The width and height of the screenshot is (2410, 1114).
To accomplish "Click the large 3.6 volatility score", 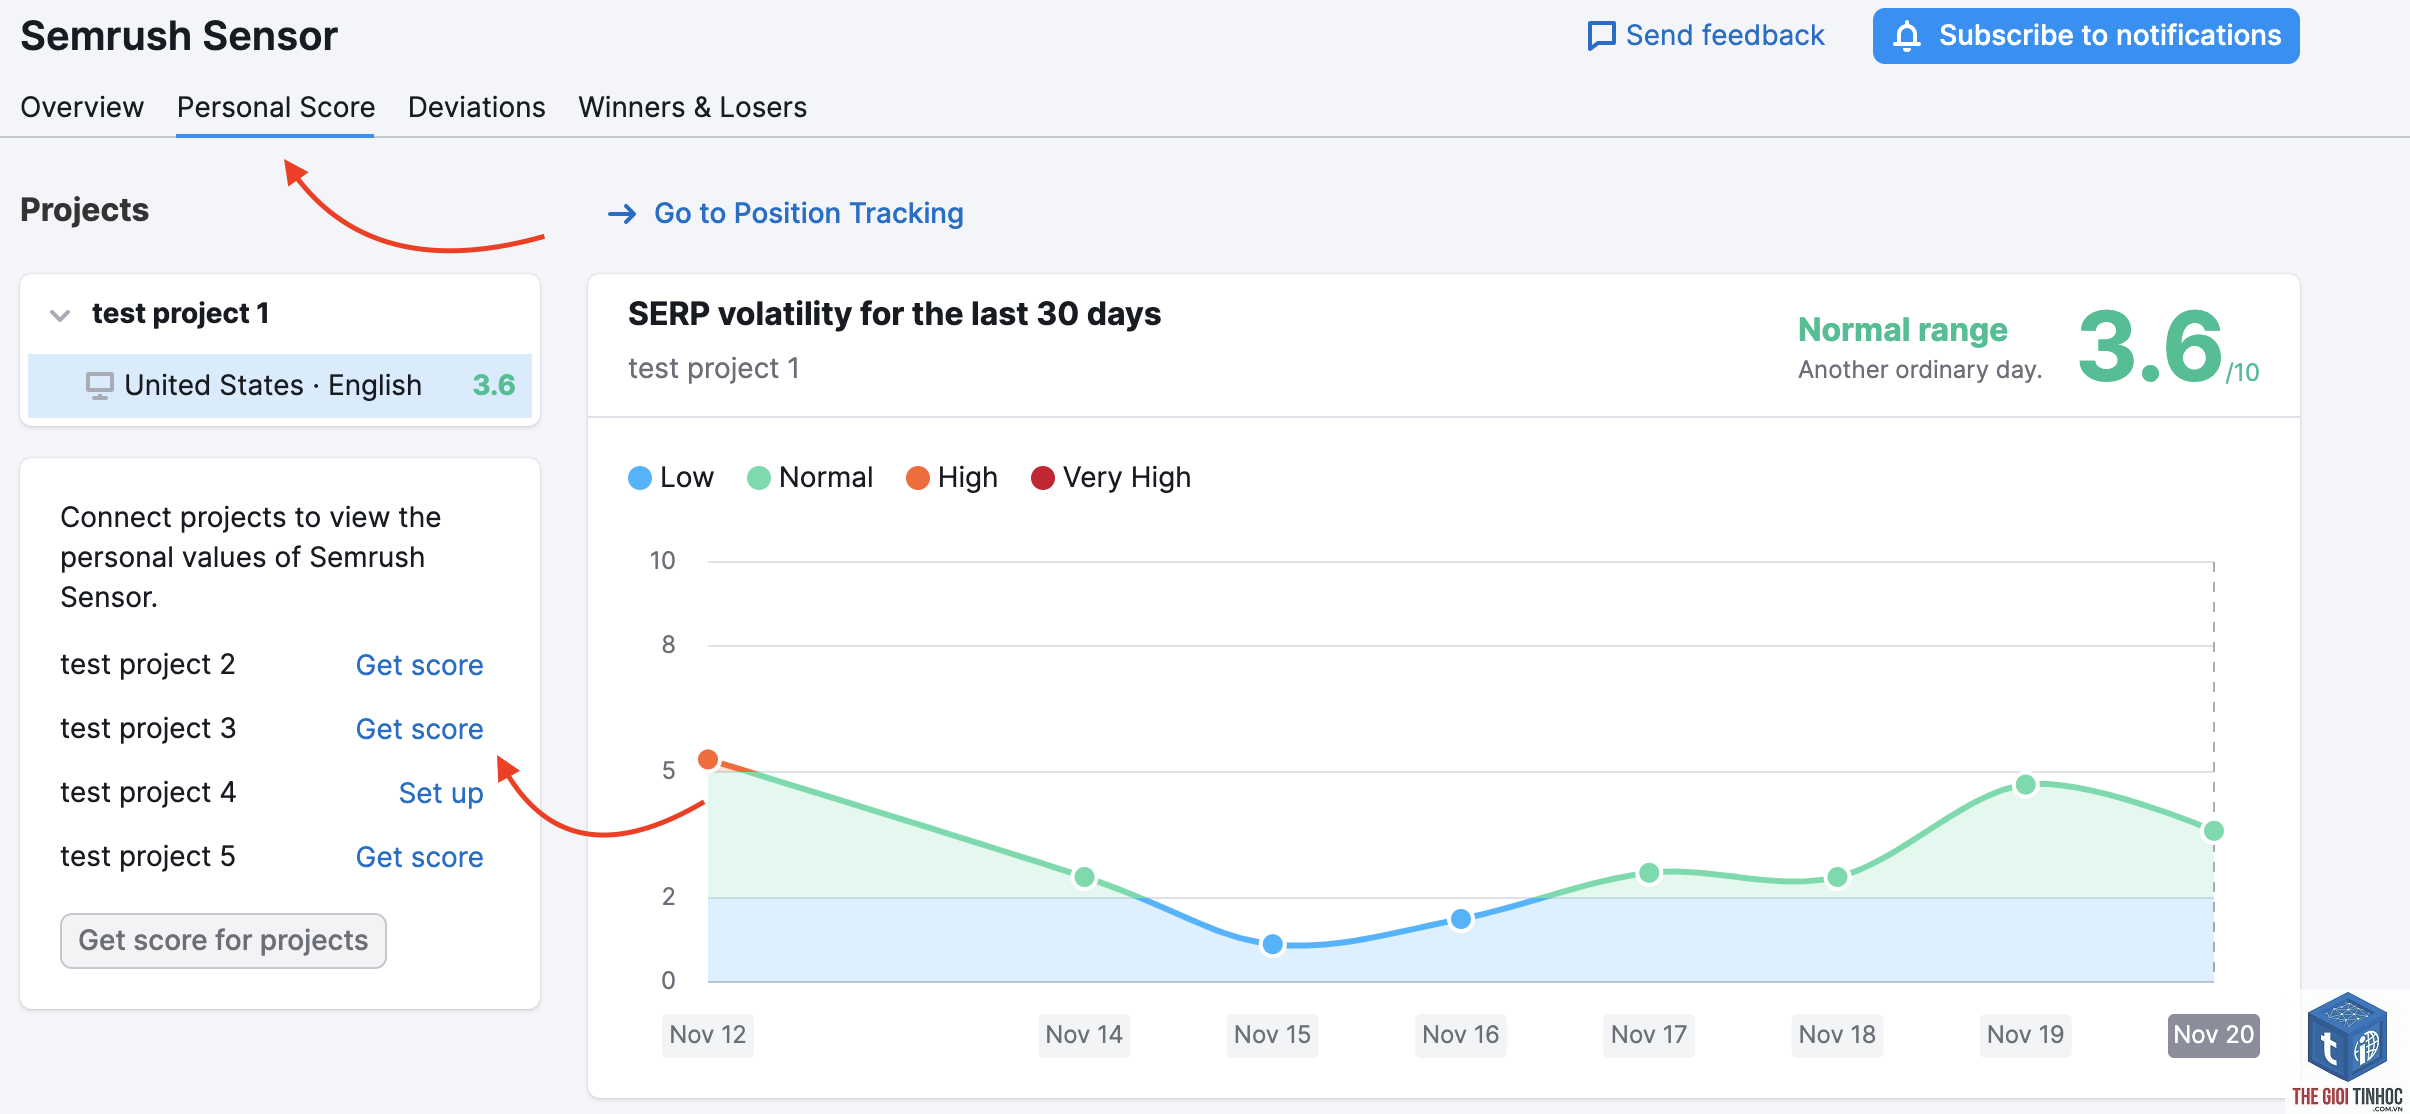I will 2150,347.
